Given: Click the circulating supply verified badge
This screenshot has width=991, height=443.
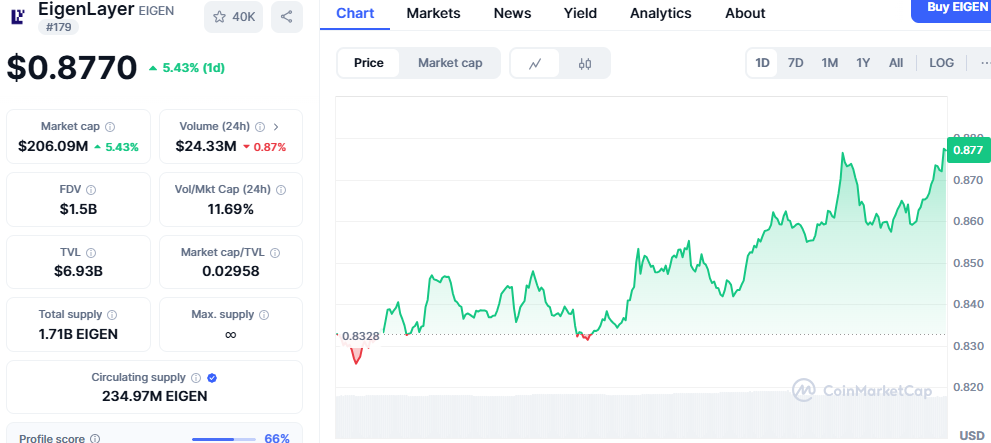Looking at the screenshot, I should (x=212, y=378).
